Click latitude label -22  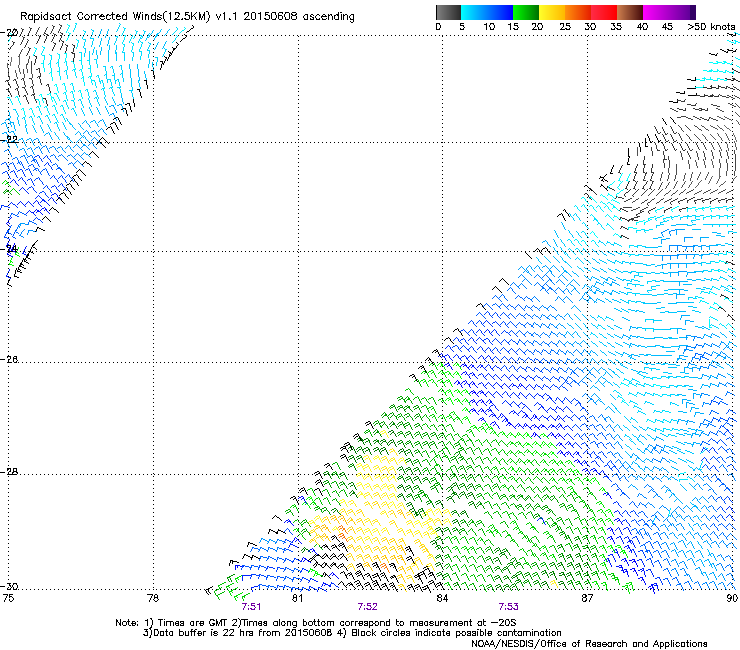point(9,139)
